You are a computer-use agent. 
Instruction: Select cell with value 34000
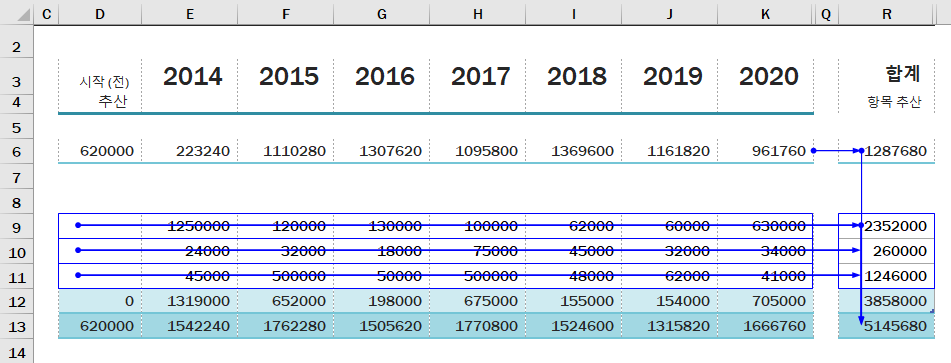tap(765, 251)
